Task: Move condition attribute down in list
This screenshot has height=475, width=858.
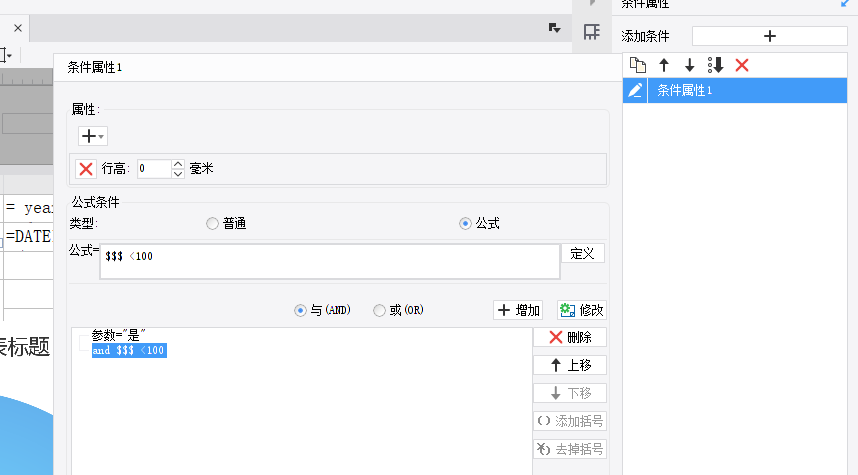Action: (x=689, y=65)
